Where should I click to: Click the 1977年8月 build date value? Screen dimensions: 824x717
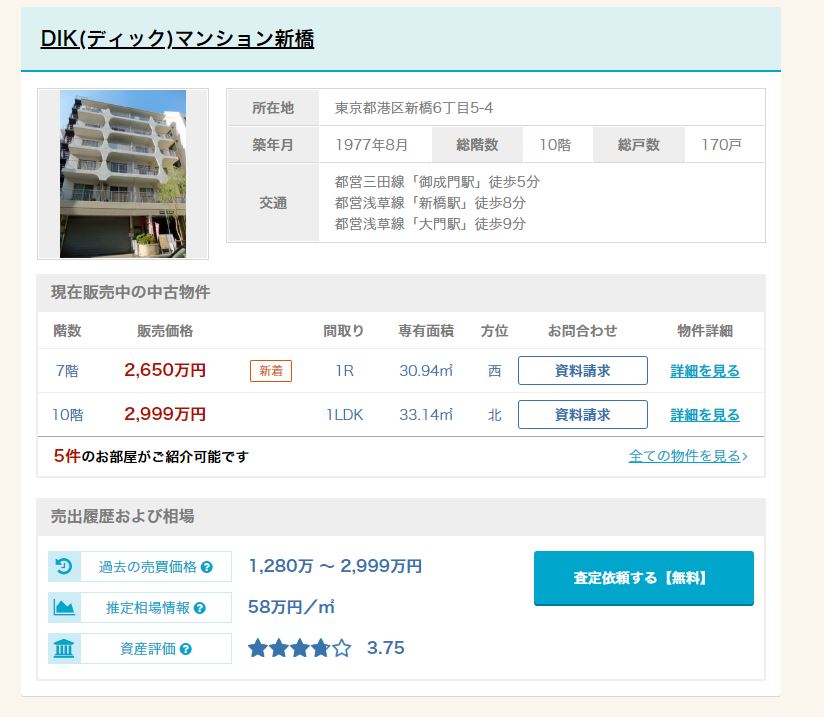372,145
